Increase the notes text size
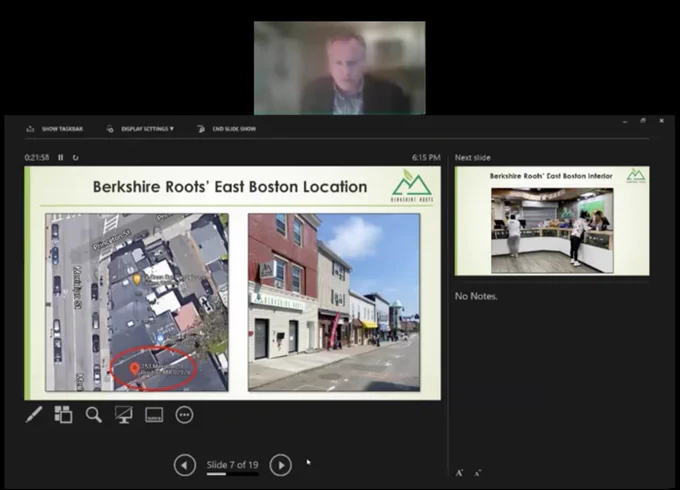Image resolution: width=680 pixels, height=490 pixels. pos(459,473)
